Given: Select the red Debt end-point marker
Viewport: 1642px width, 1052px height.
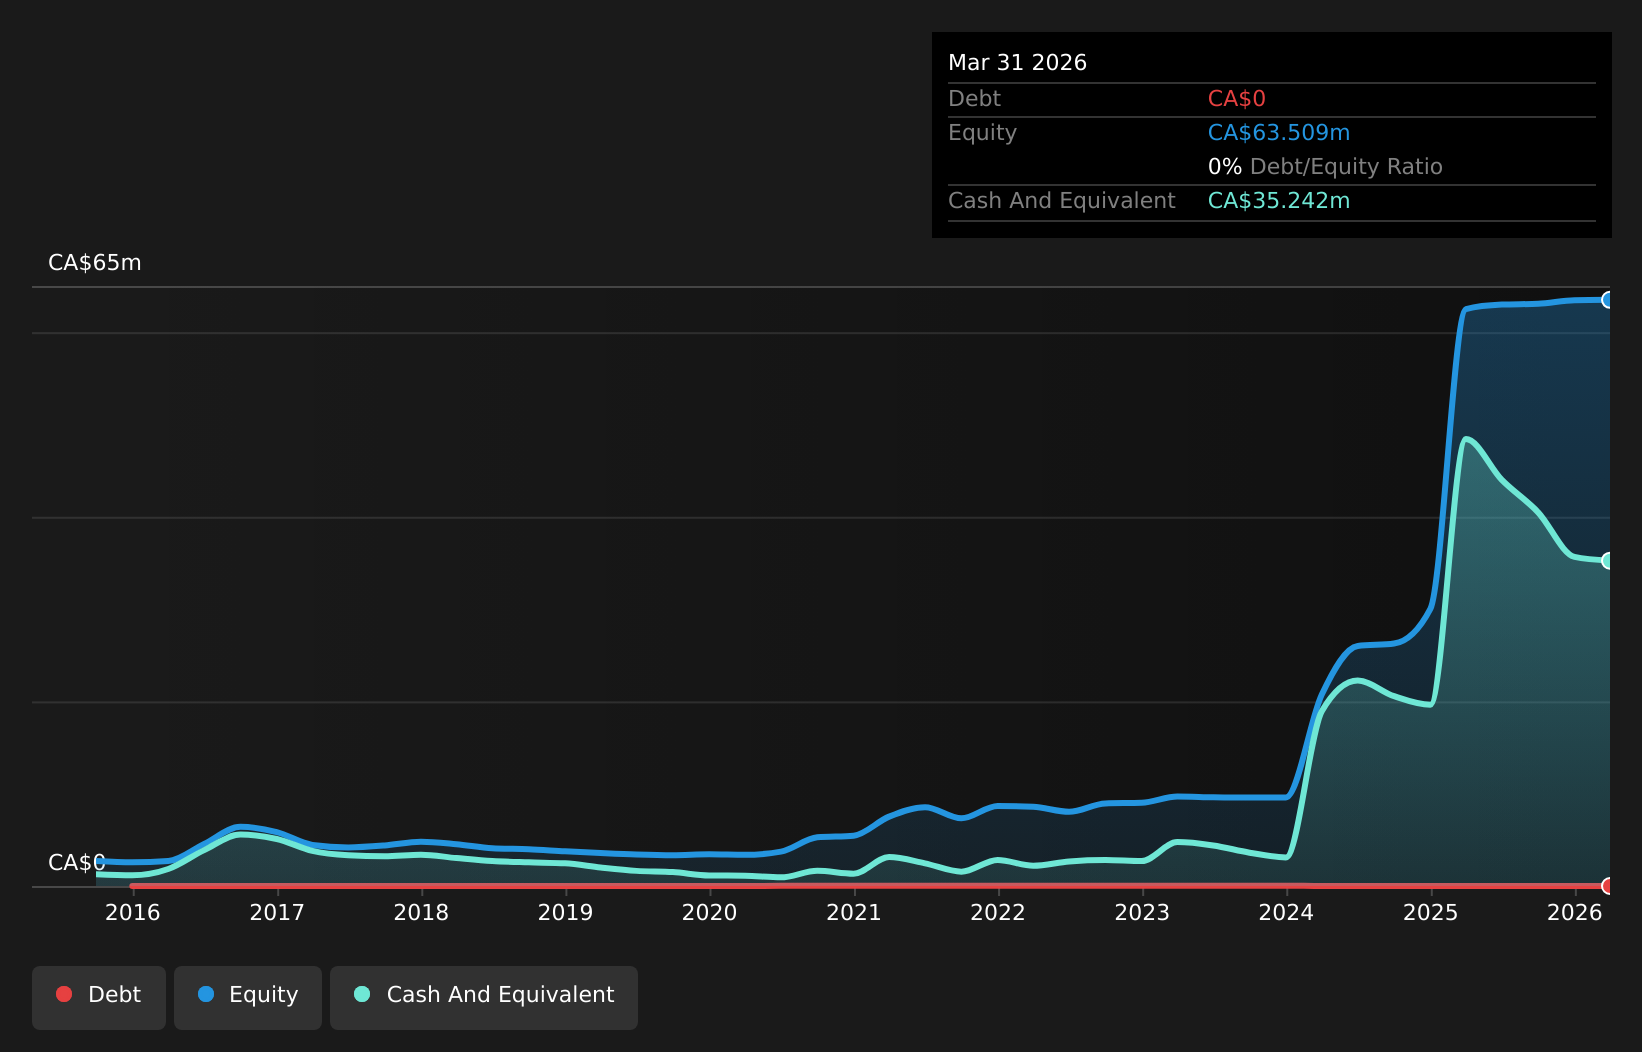Looking at the screenshot, I should click(1608, 886).
